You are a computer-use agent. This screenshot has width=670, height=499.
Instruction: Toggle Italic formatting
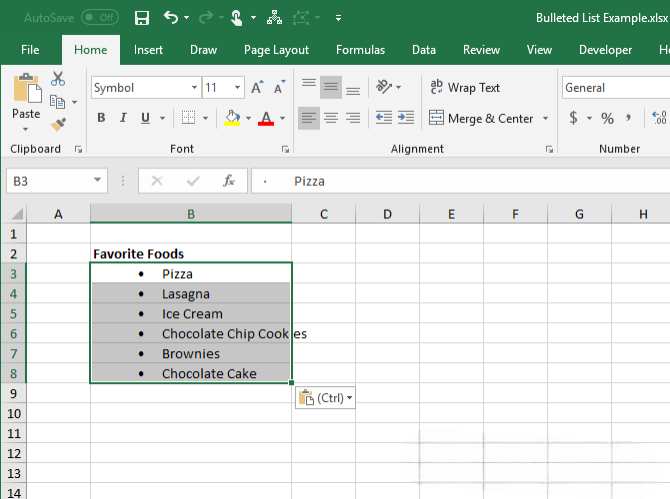[x=123, y=117]
